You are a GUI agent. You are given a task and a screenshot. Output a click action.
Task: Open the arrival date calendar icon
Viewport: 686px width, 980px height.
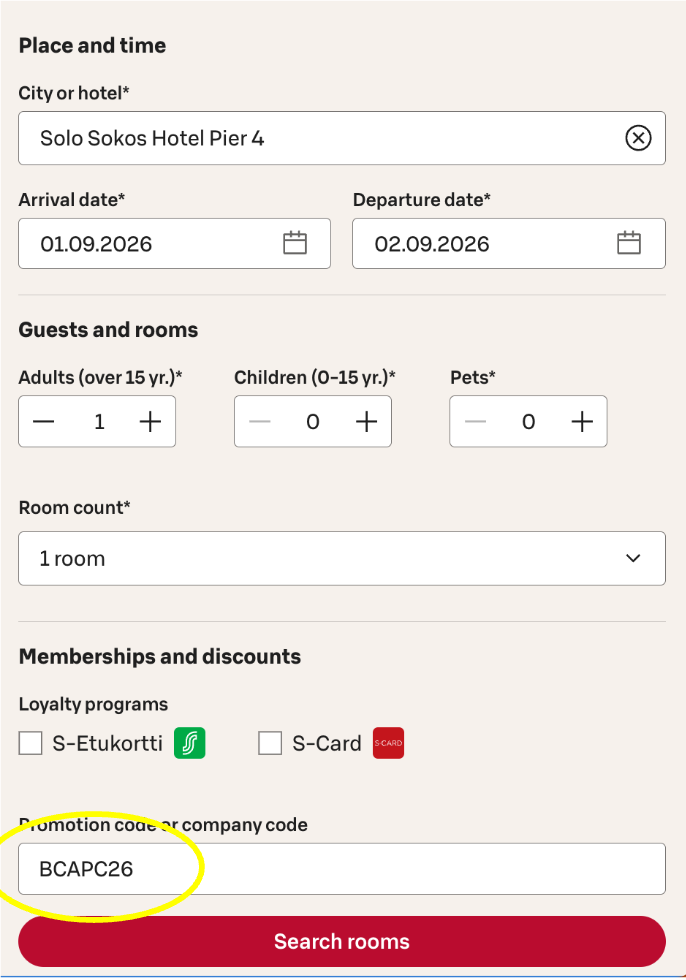[x=295, y=243]
